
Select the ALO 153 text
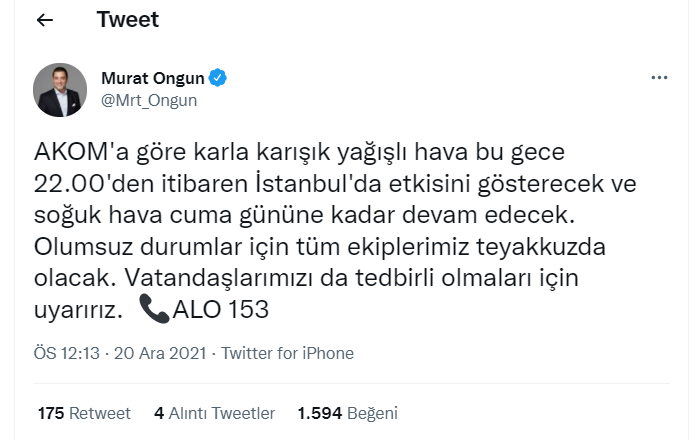click(x=220, y=310)
